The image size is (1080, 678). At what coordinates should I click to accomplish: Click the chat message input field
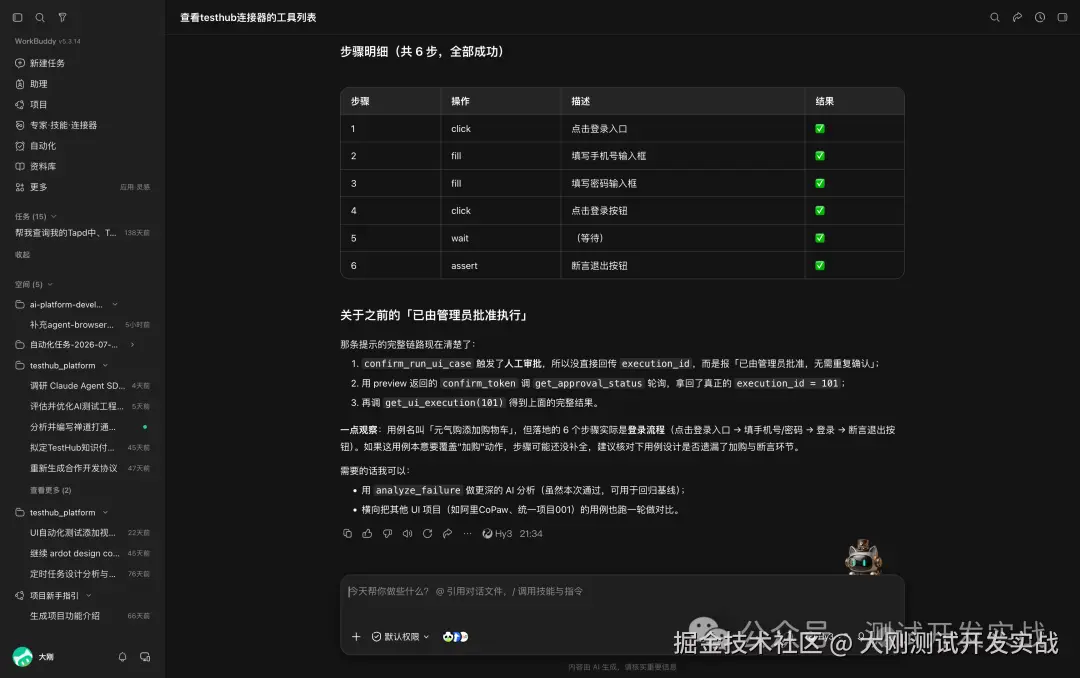[x=622, y=599]
